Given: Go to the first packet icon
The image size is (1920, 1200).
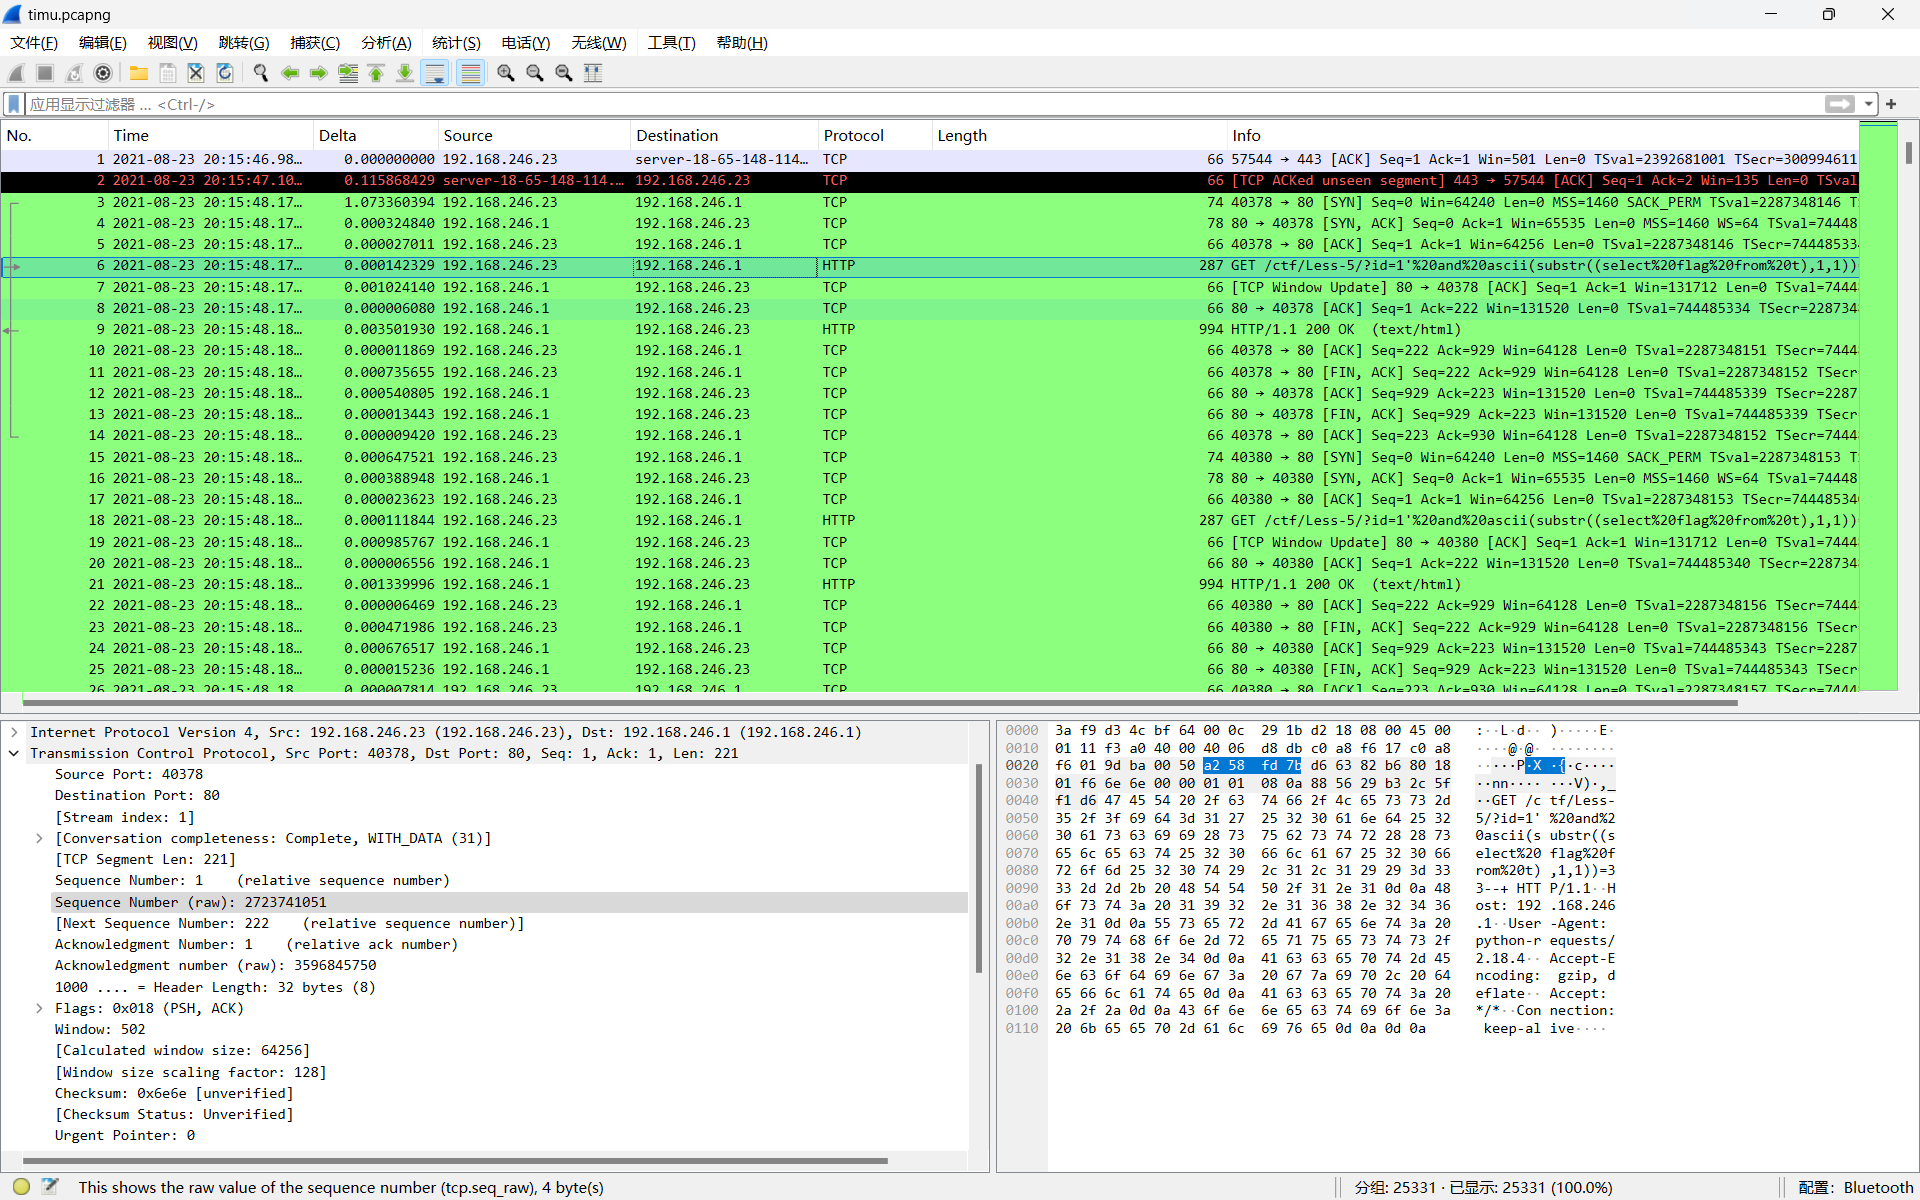Looking at the screenshot, I should point(376,73).
